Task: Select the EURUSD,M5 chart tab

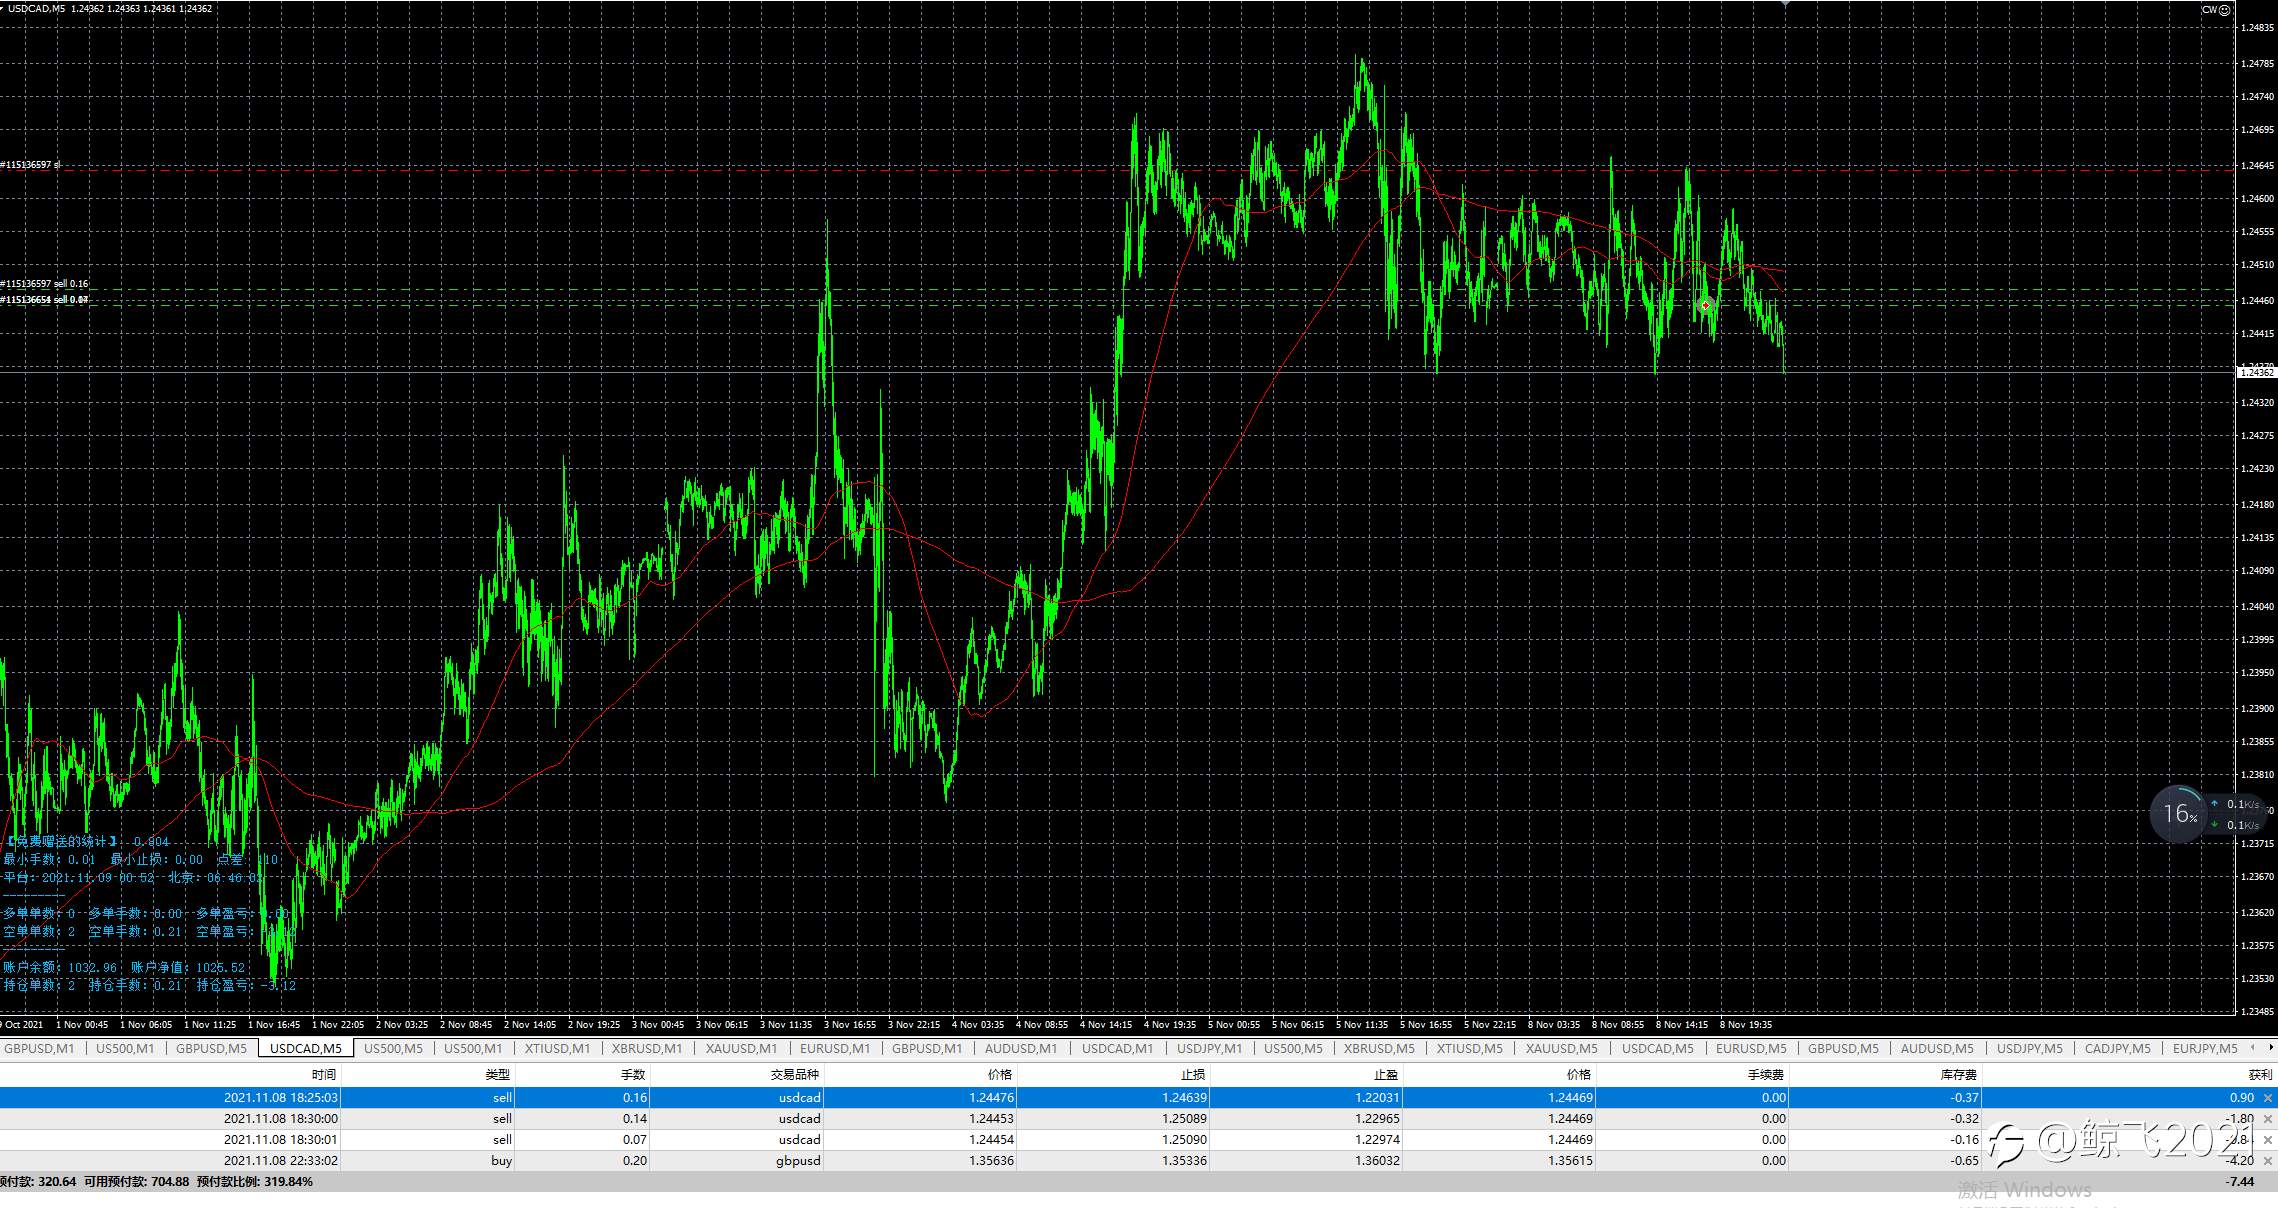Action: (1751, 1049)
